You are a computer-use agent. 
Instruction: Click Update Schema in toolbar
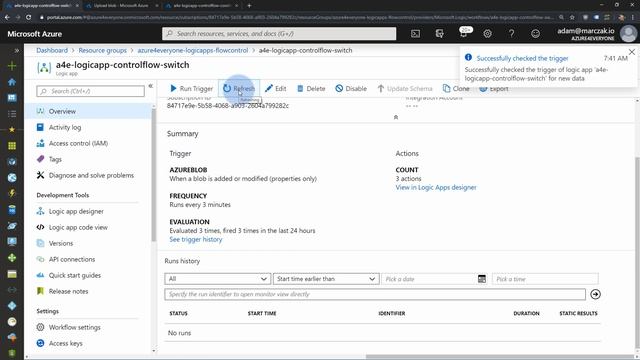pos(405,89)
